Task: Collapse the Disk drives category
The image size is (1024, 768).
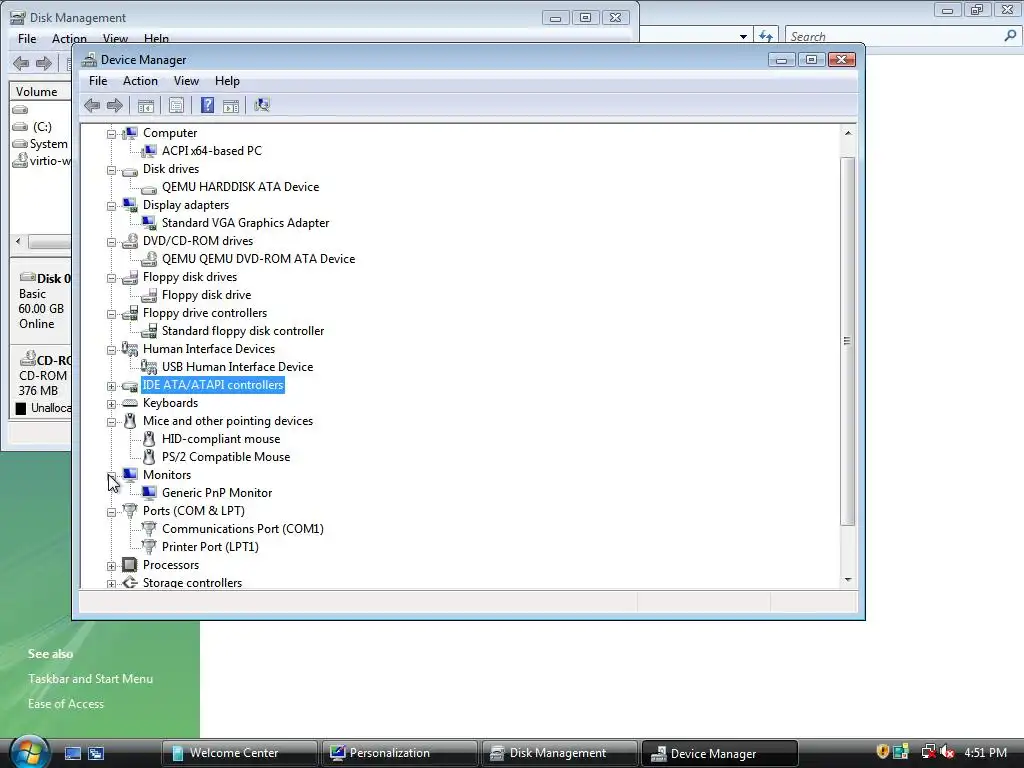Action: click(x=112, y=170)
